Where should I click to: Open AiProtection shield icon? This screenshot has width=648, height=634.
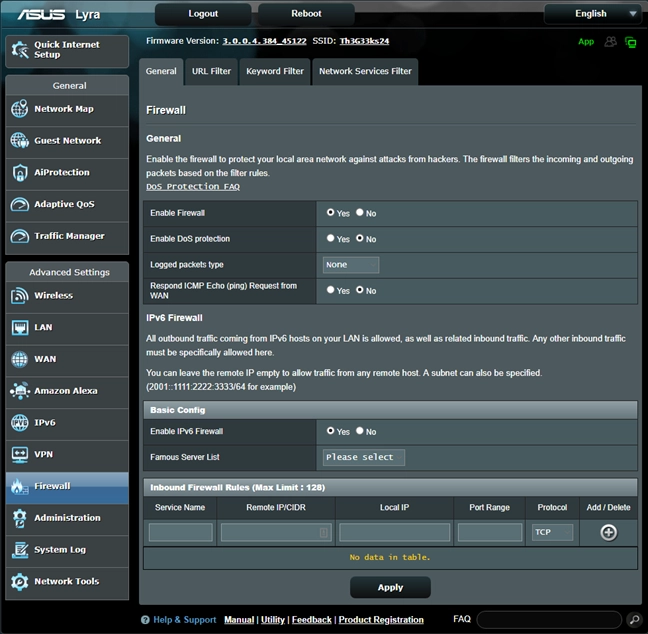click(x=19, y=172)
